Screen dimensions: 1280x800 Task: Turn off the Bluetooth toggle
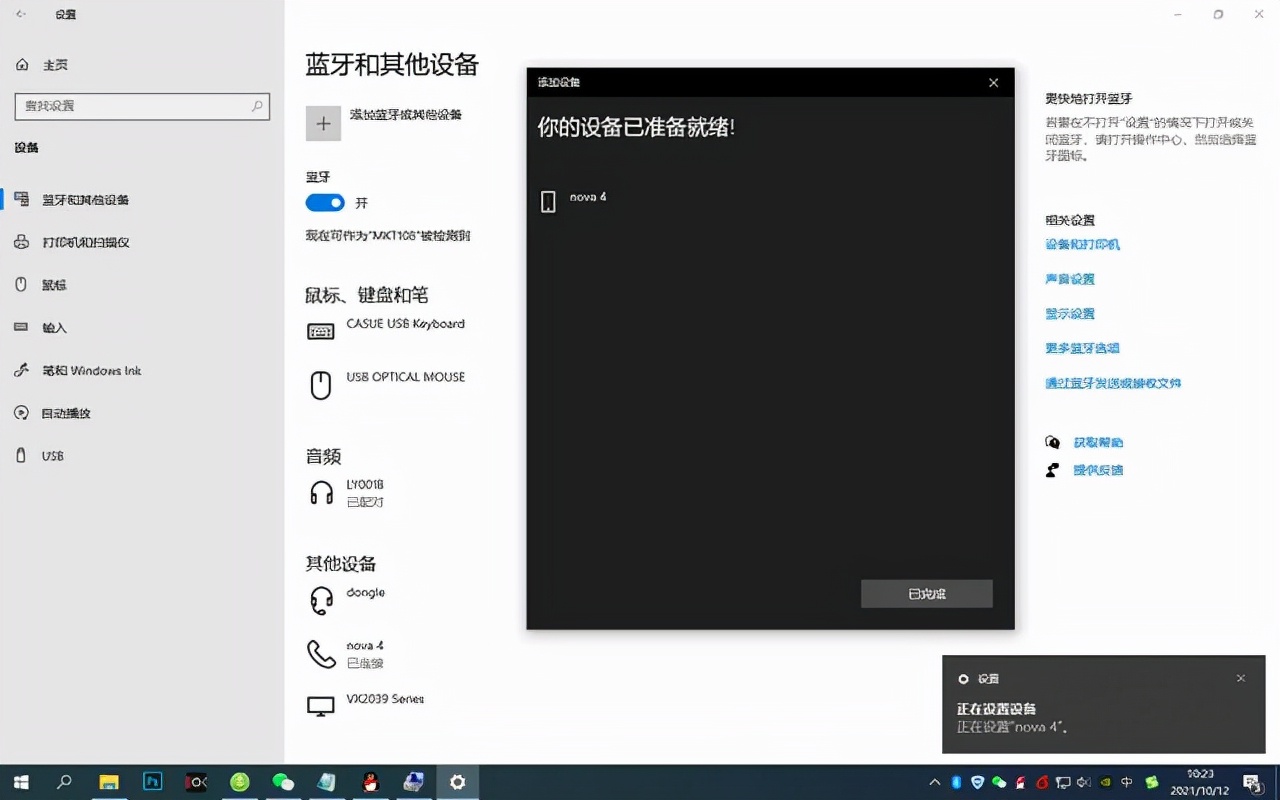(324, 202)
